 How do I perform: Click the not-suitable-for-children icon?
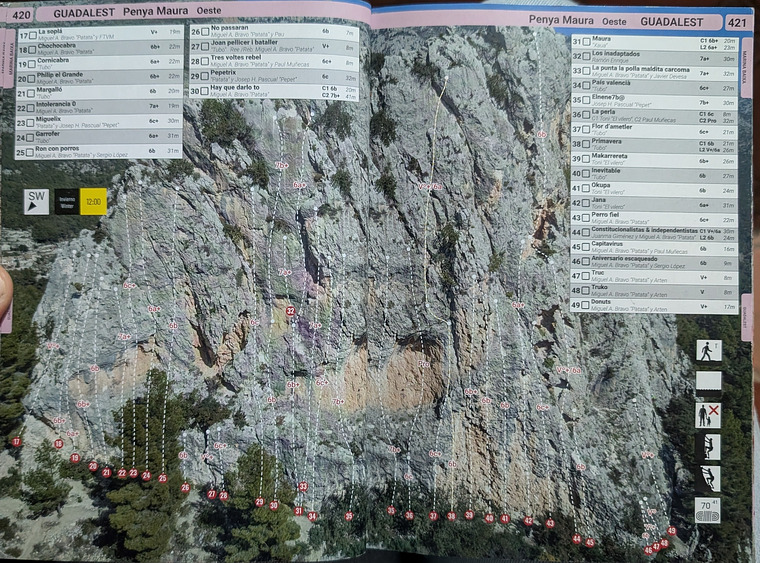708,415
